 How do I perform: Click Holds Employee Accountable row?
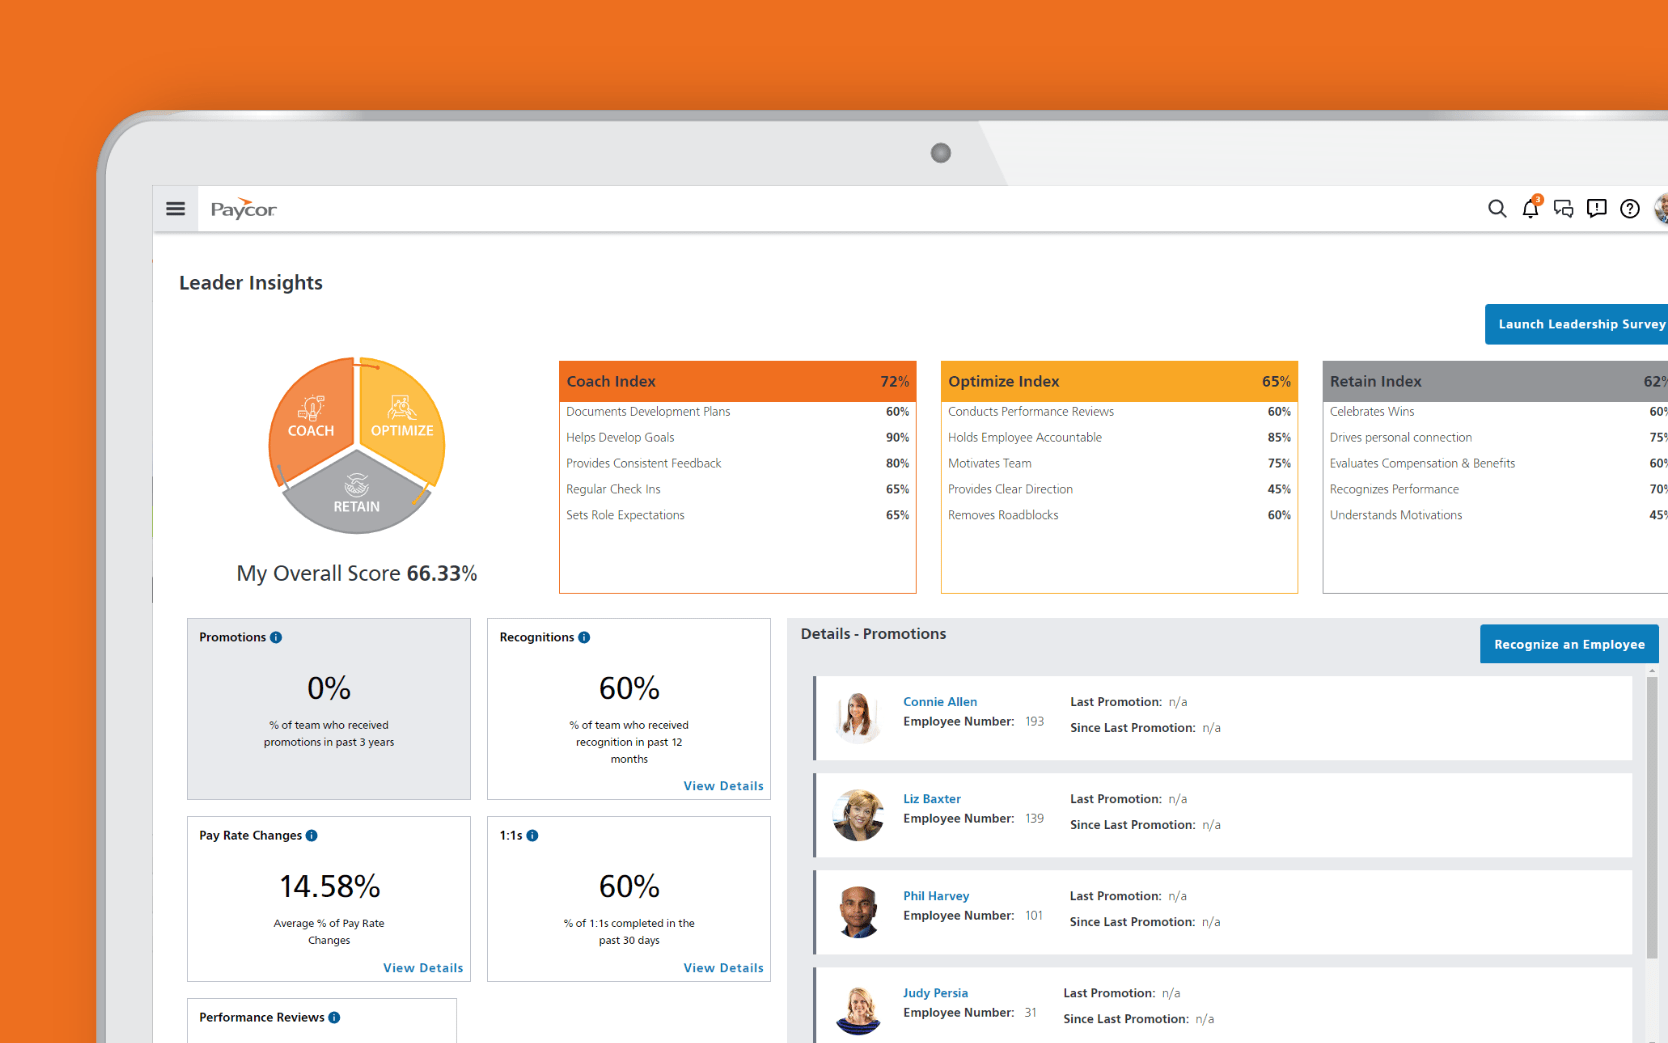1119,438
